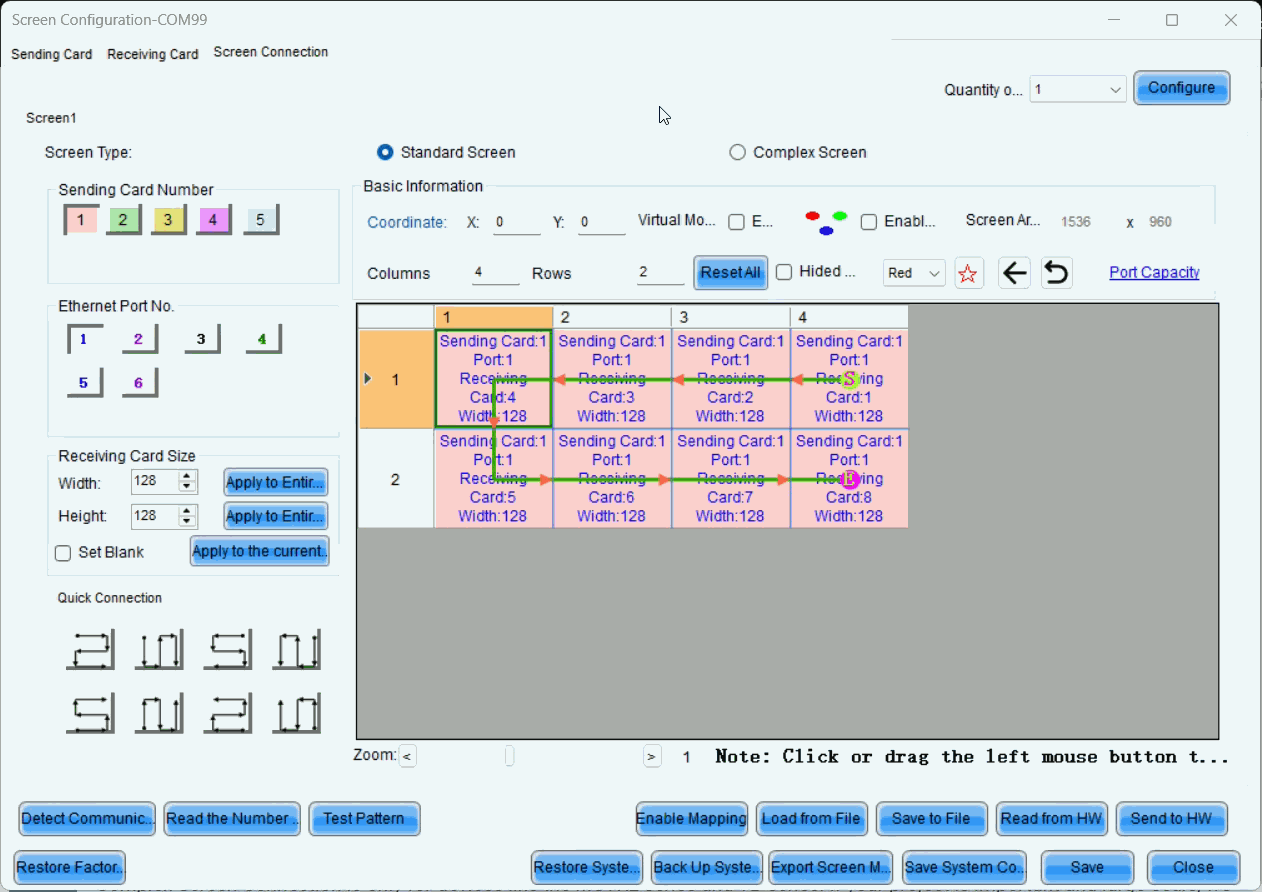Tick the Hided checkbox next to Reset All
1262x892 pixels.
click(x=784, y=272)
